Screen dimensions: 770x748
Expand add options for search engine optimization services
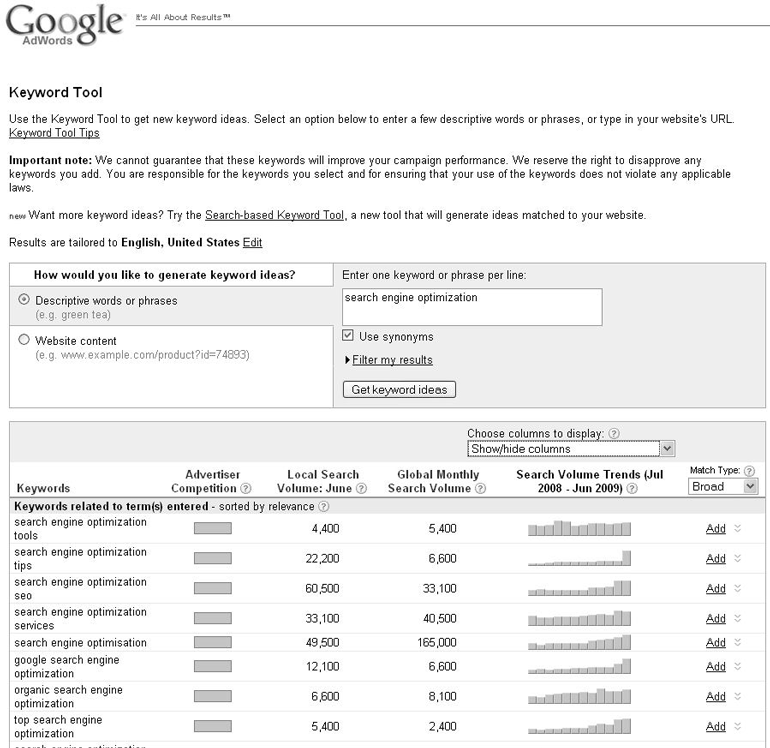tap(738, 618)
